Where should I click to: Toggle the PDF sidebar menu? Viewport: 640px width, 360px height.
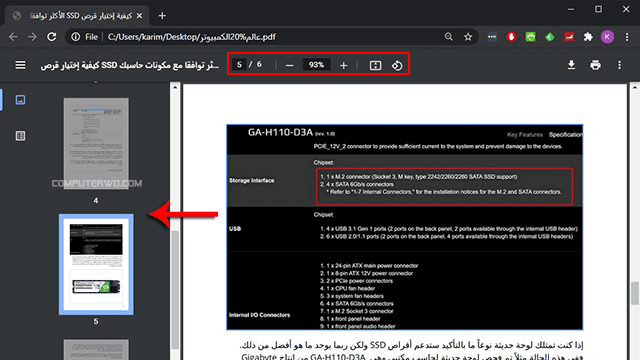point(20,65)
